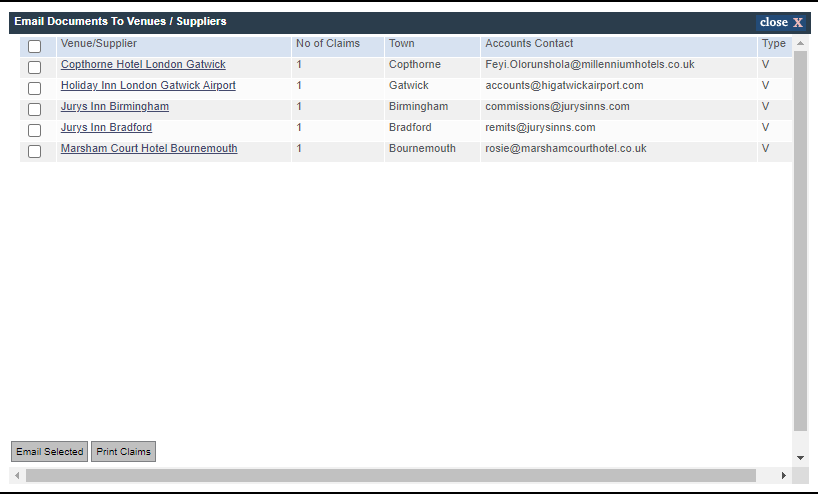Click the Type column header

click(775, 46)
